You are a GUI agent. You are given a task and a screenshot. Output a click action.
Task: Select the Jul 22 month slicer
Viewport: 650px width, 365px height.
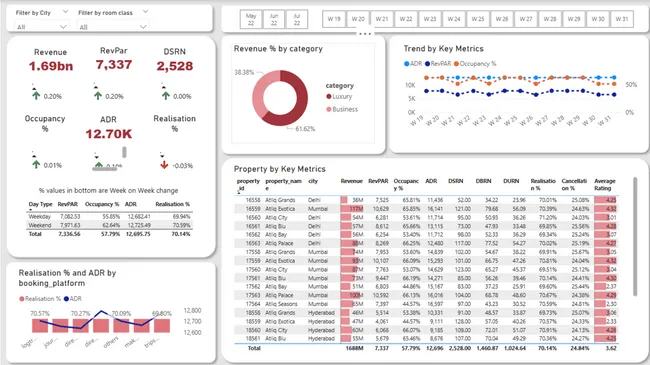point(297,19)
